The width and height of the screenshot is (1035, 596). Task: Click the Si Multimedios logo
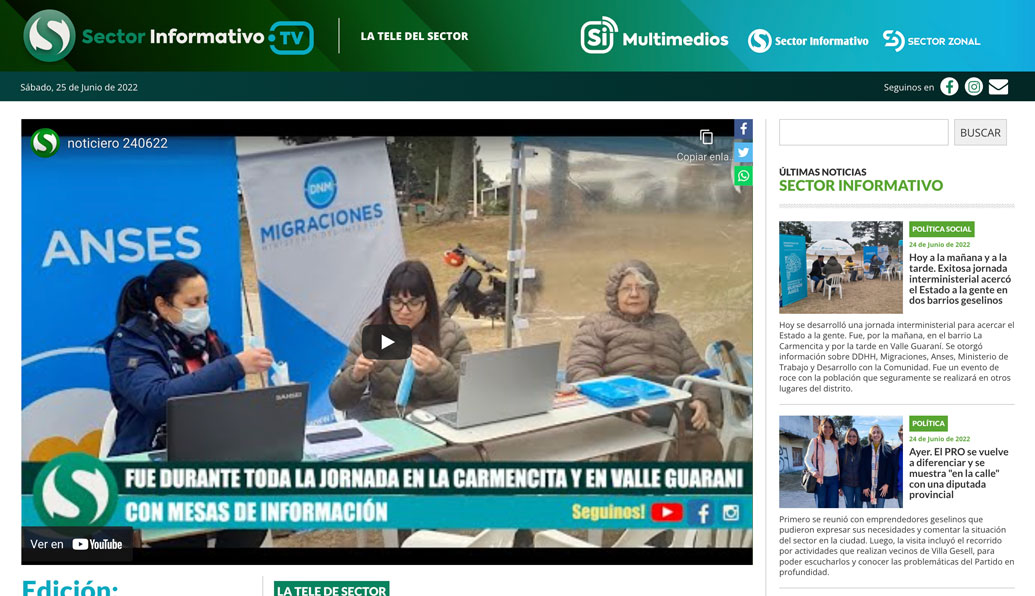coord(651,39)
